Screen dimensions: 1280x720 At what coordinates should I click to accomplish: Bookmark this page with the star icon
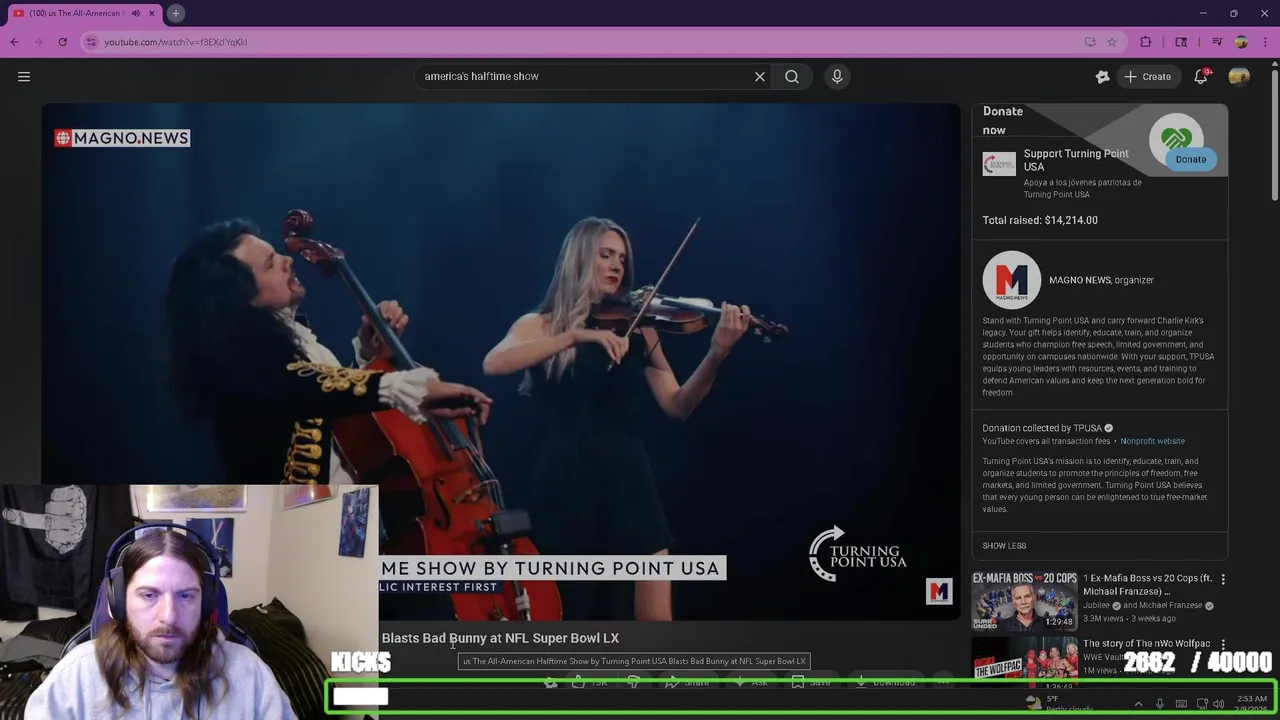(x=1111, y=42)
